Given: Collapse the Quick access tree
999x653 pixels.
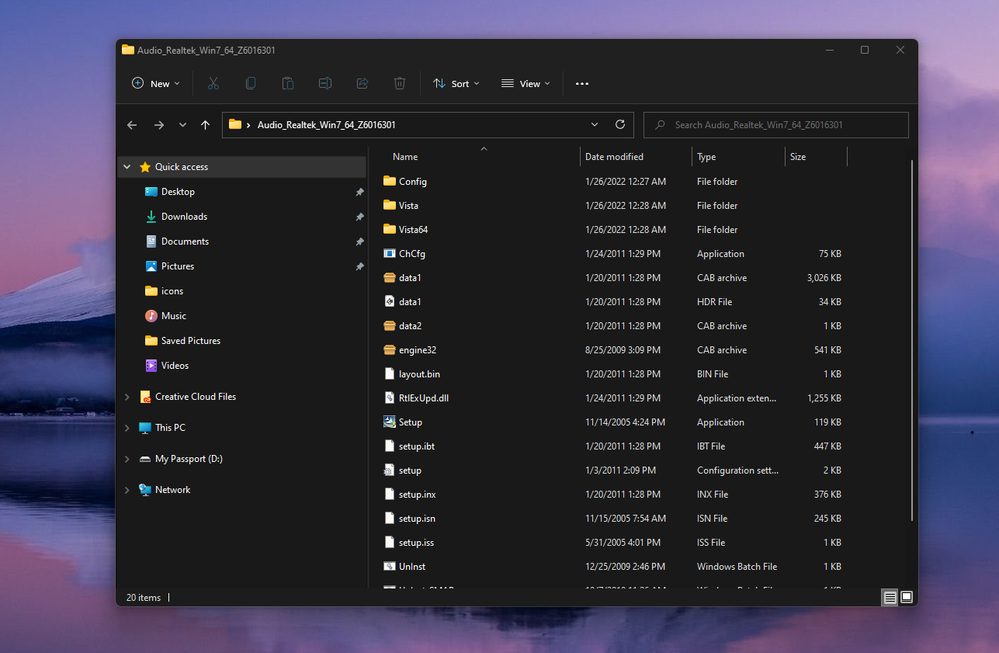Looking at the screenshot, I should click(x=127, y=167).
